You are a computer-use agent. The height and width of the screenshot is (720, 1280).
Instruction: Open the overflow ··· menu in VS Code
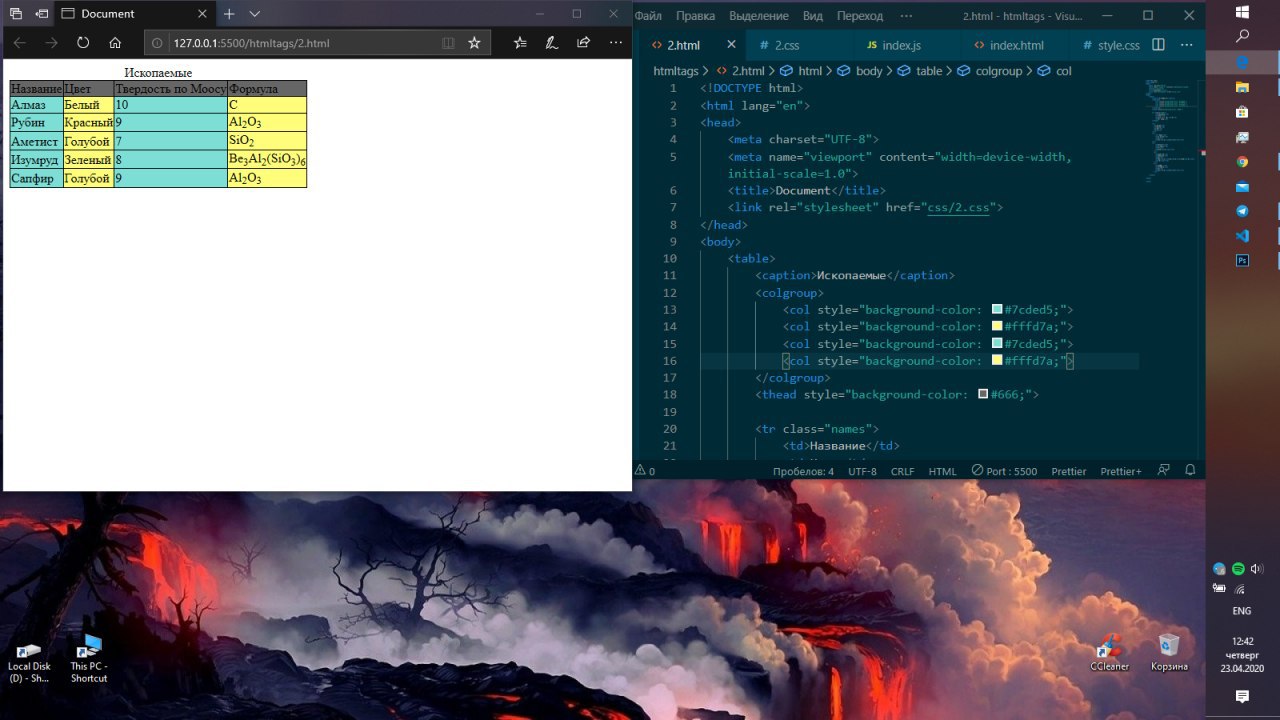tap(906, 16)
